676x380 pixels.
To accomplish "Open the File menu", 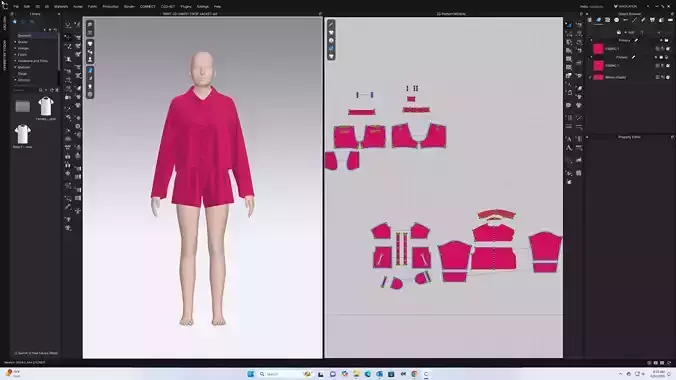I will coord(16,6).
